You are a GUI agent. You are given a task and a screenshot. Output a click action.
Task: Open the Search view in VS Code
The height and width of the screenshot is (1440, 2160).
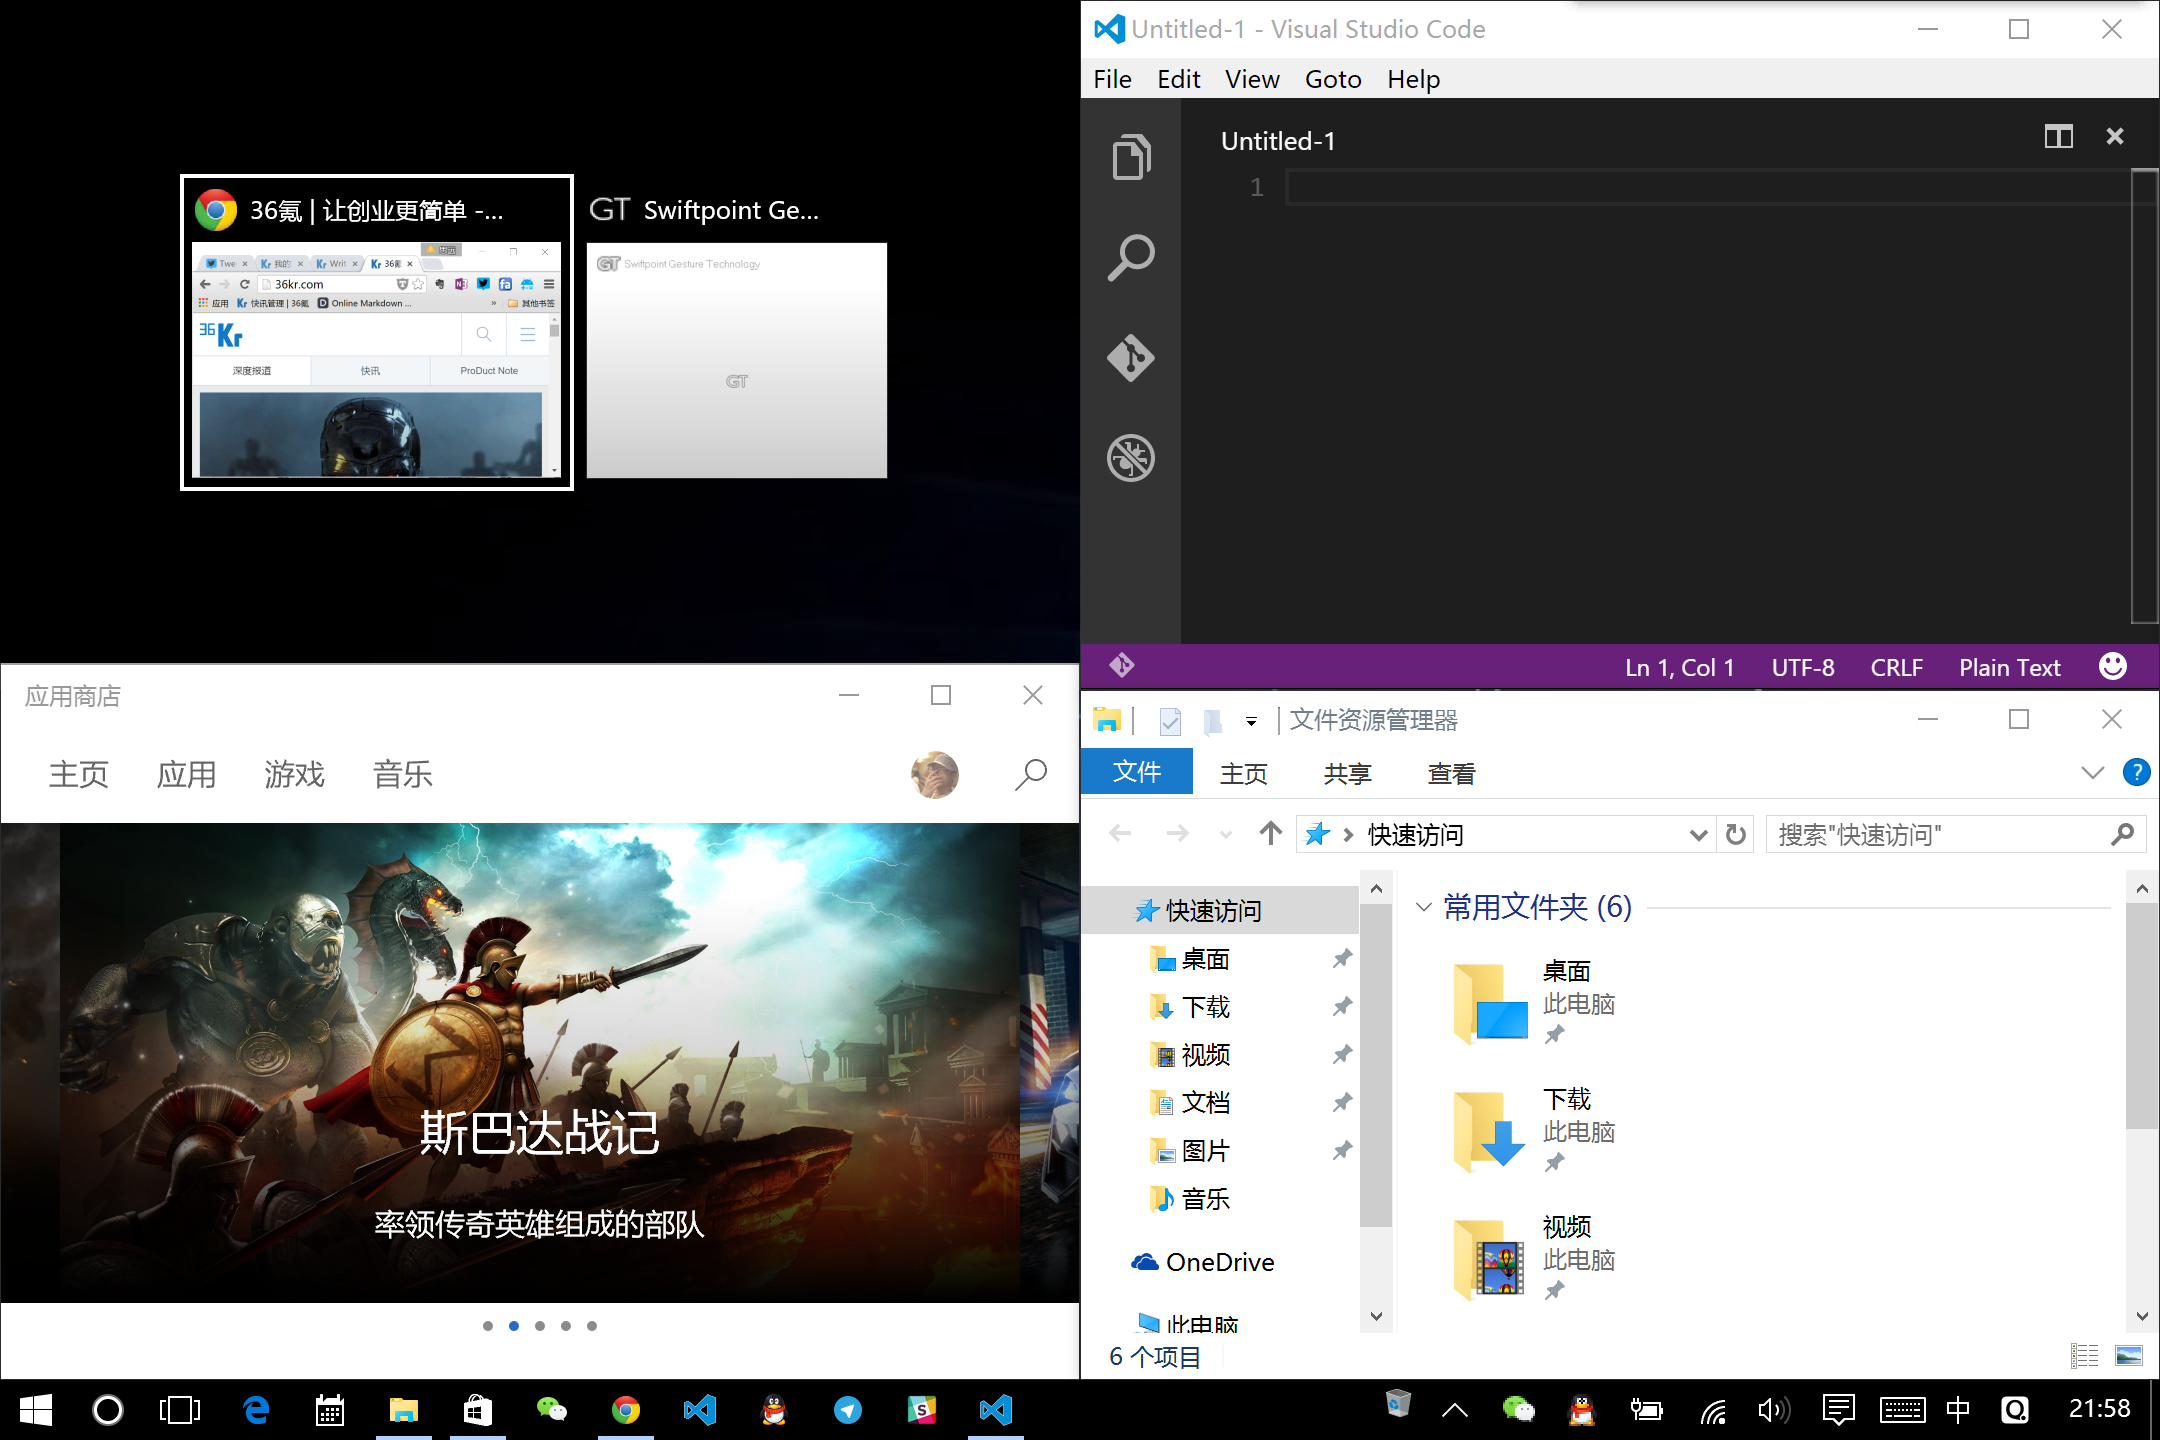[1130, 257]
